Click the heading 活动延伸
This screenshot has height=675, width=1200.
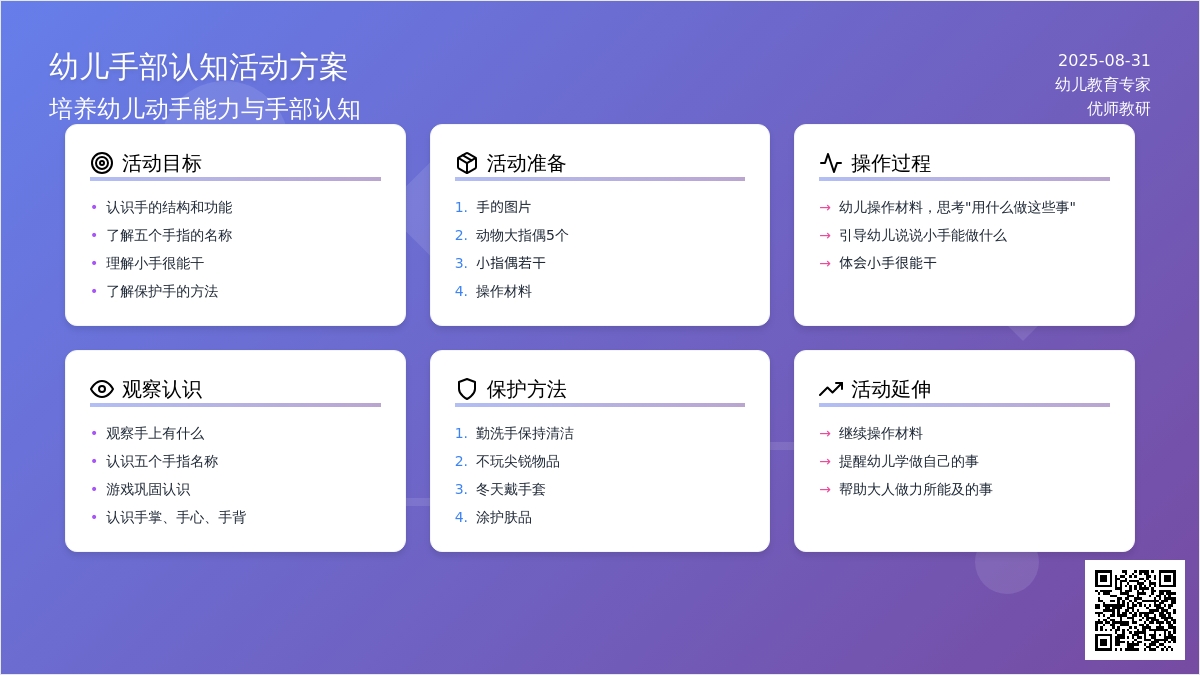tap(891, 389)
